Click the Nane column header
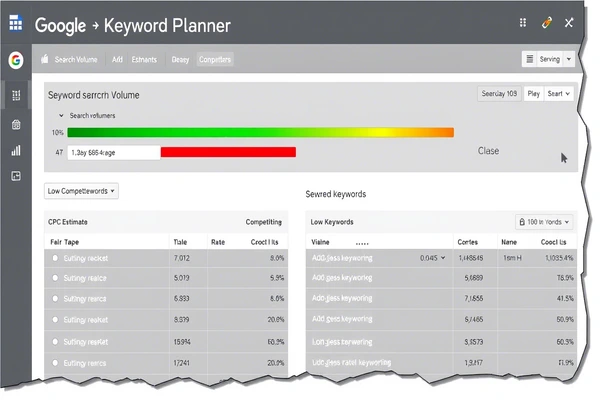The image size is (600, 400). (509, 242)
